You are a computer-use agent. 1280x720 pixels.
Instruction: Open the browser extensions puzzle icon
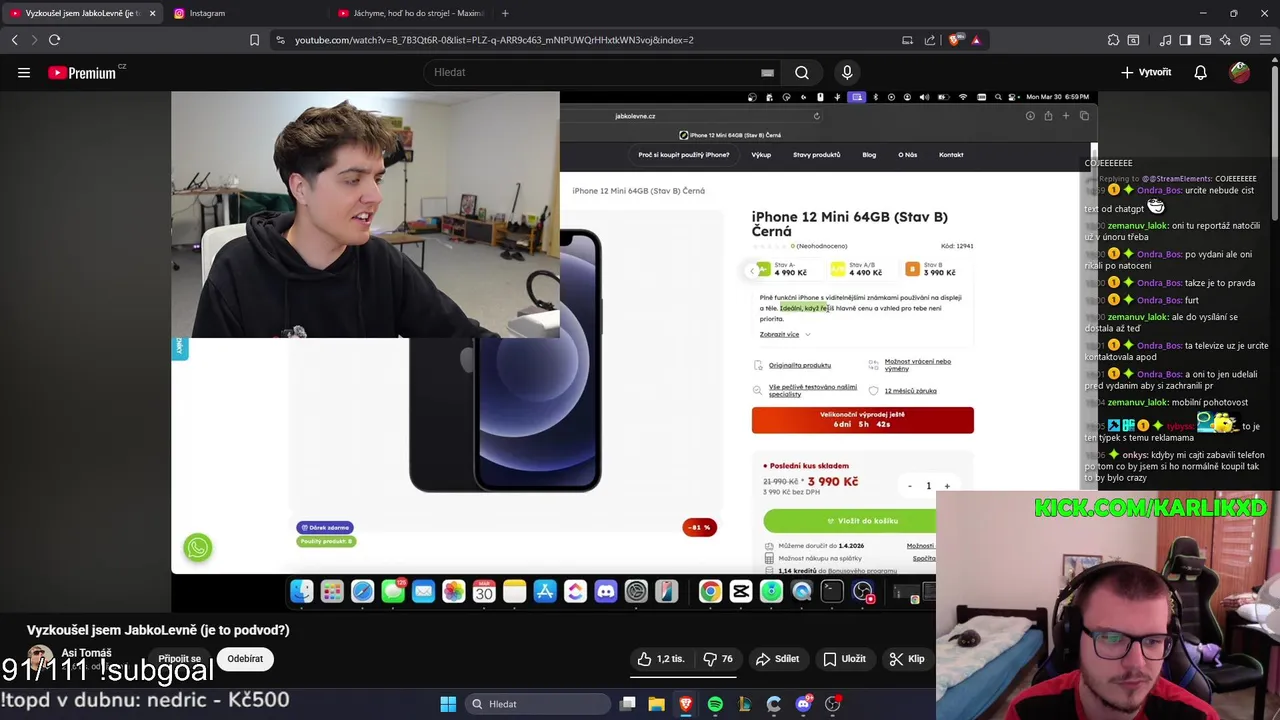point(1113,40)
